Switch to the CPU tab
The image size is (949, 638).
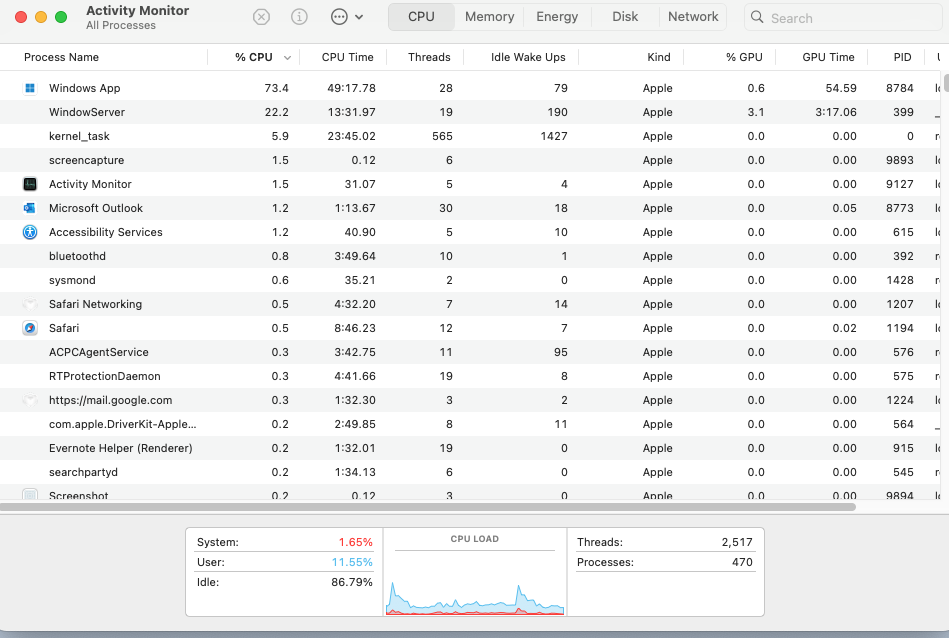[421, 17]
